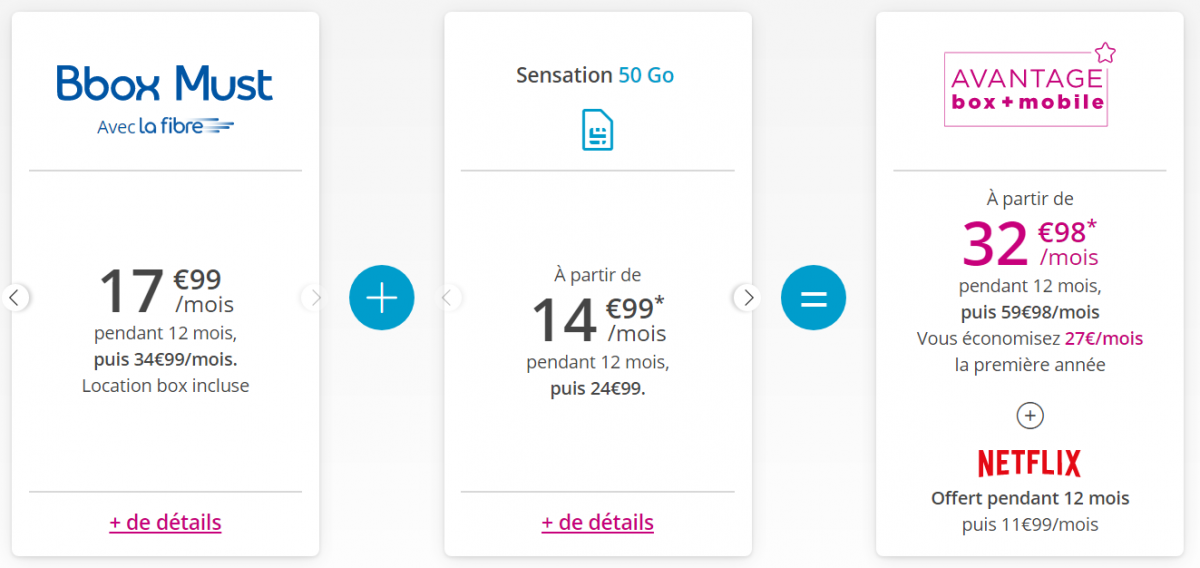Click the blue plus circle icon
This screenshot has width=1200, height=568.
pos(381,297)
